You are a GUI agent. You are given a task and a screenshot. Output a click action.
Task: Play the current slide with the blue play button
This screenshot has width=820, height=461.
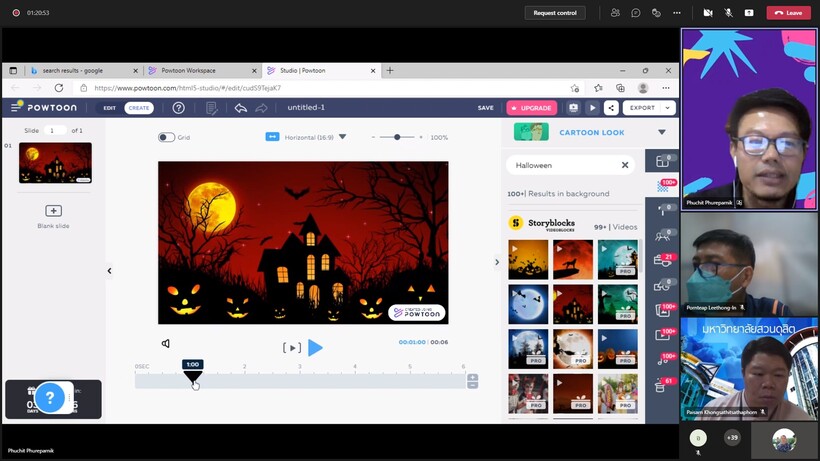point(315,348)
